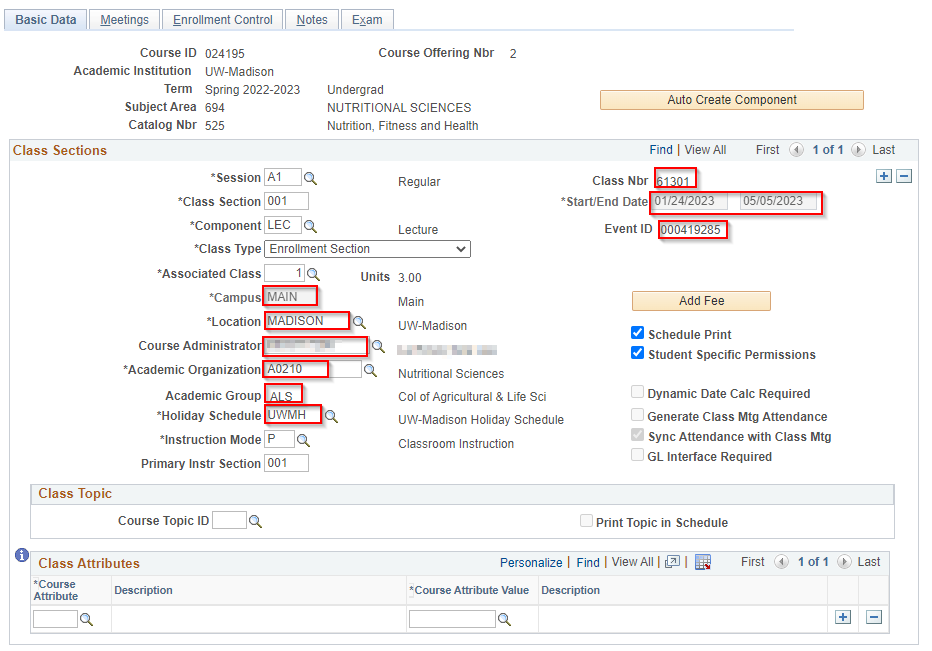Open the Associated Class lookup magnifier
932x651 pixels.
click(x=313, y=274)
